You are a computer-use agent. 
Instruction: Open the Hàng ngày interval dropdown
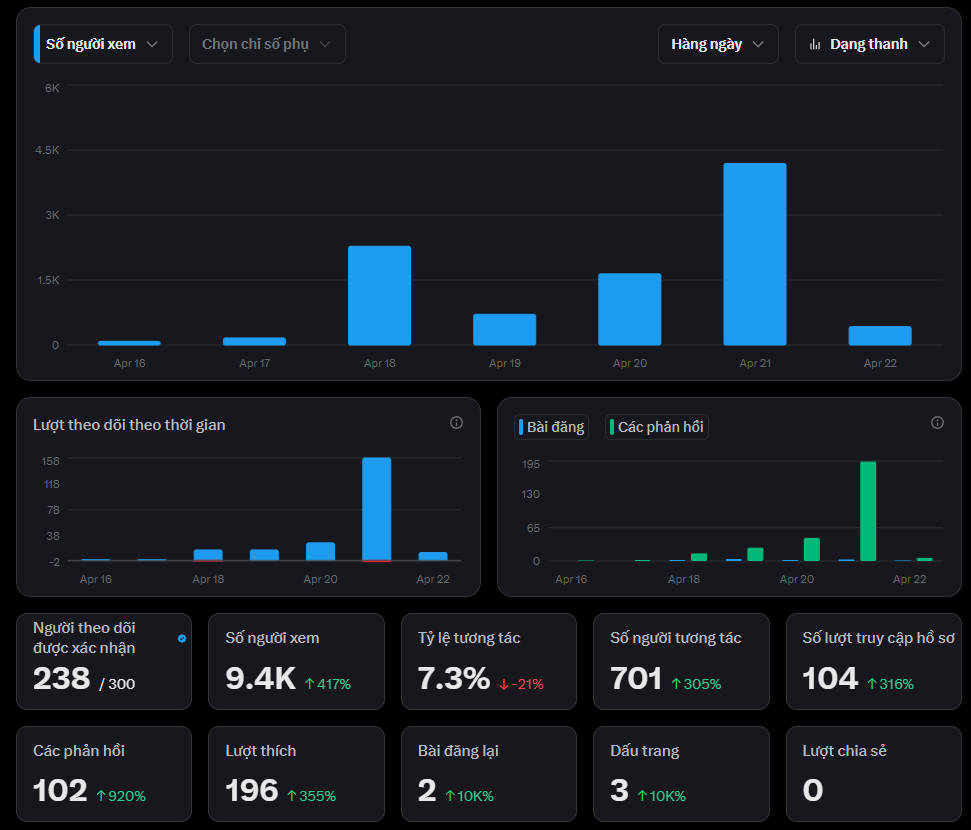(718, 44)
